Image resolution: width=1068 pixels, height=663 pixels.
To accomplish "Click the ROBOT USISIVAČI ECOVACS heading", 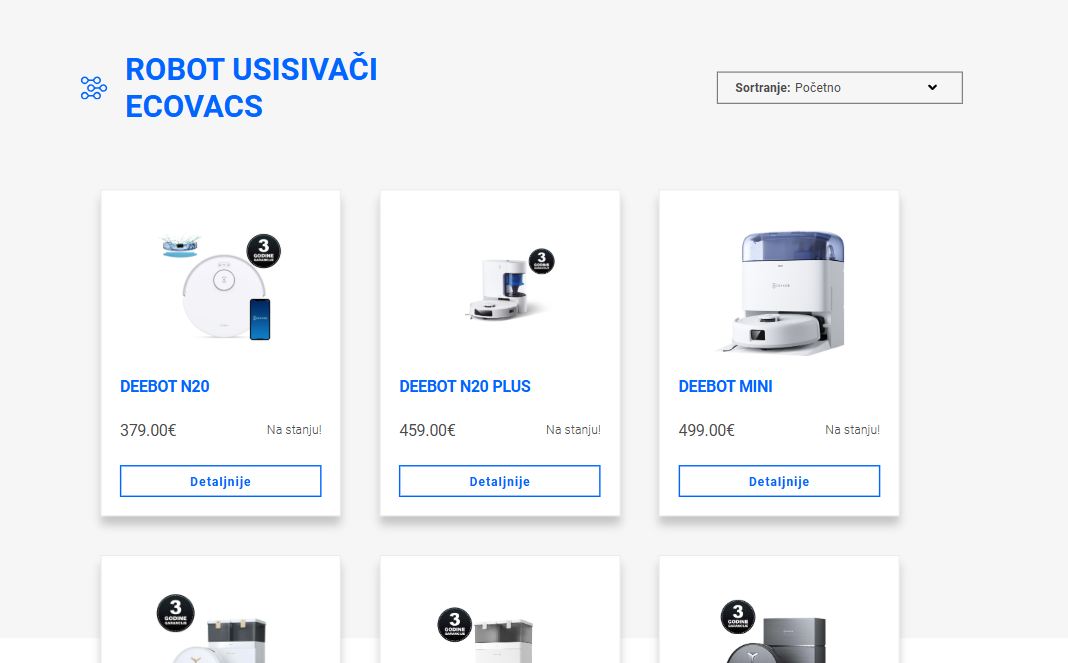I will pyautogui.click(x=251, y=88).
